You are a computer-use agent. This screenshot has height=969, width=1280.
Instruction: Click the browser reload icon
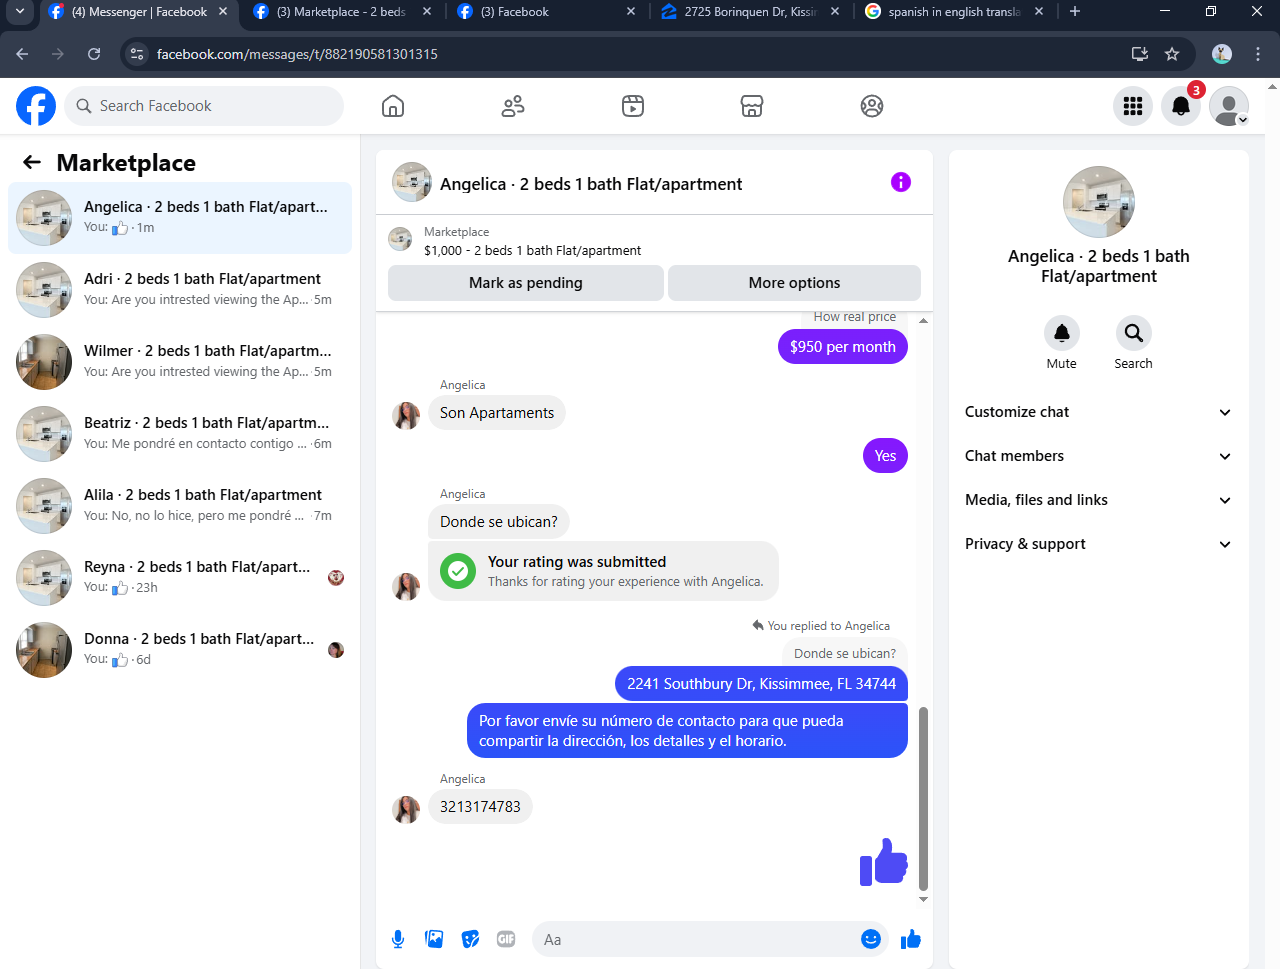[94, 54]
